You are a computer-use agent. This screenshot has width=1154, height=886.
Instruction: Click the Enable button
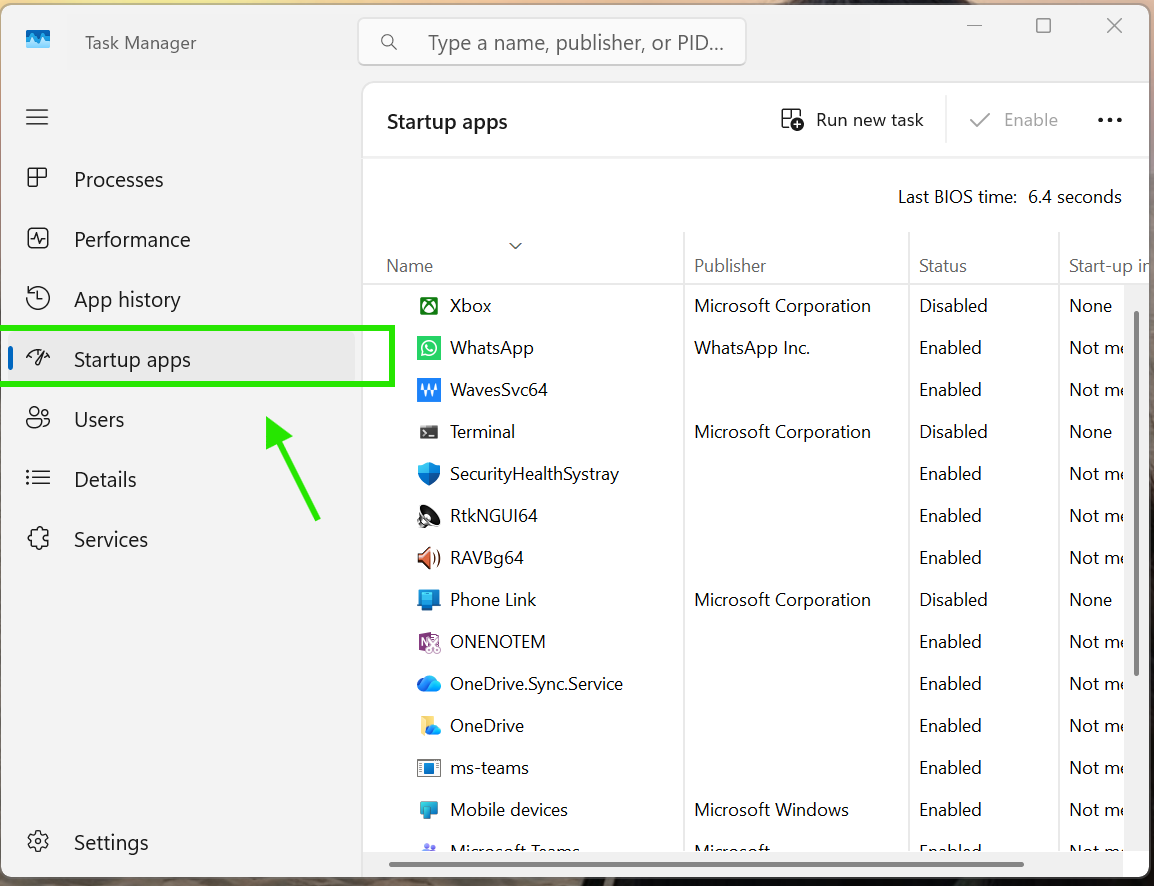click(x=1014, y=120)
